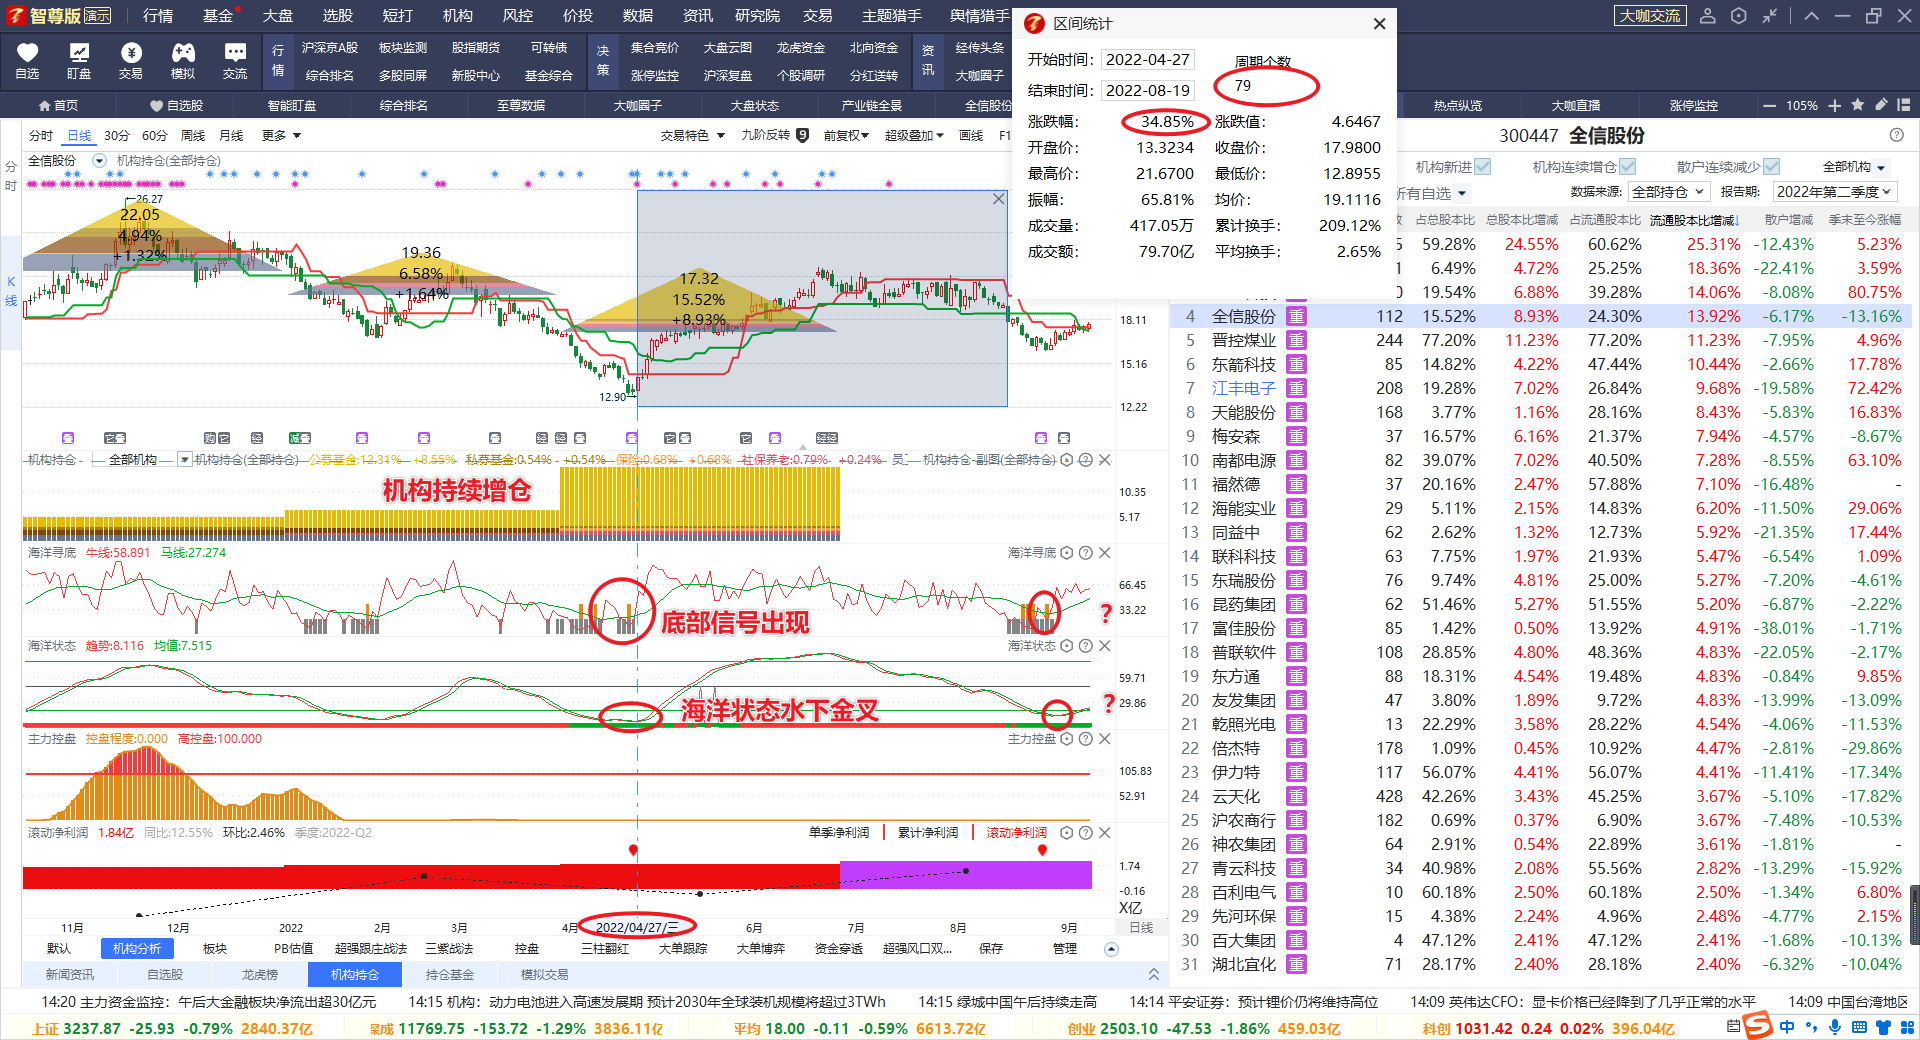Open pencil edit icon in top bar
The height and width of the screenshot is (1040, 1920).
click(x=1881, y=105)
